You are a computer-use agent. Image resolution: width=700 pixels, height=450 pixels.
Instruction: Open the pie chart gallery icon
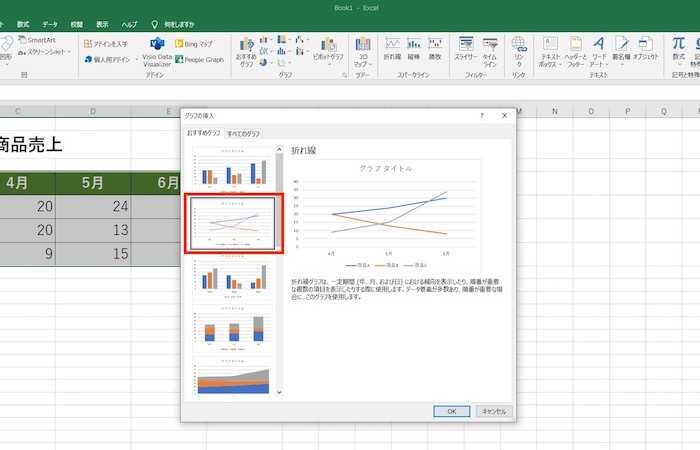click(263, 62)
